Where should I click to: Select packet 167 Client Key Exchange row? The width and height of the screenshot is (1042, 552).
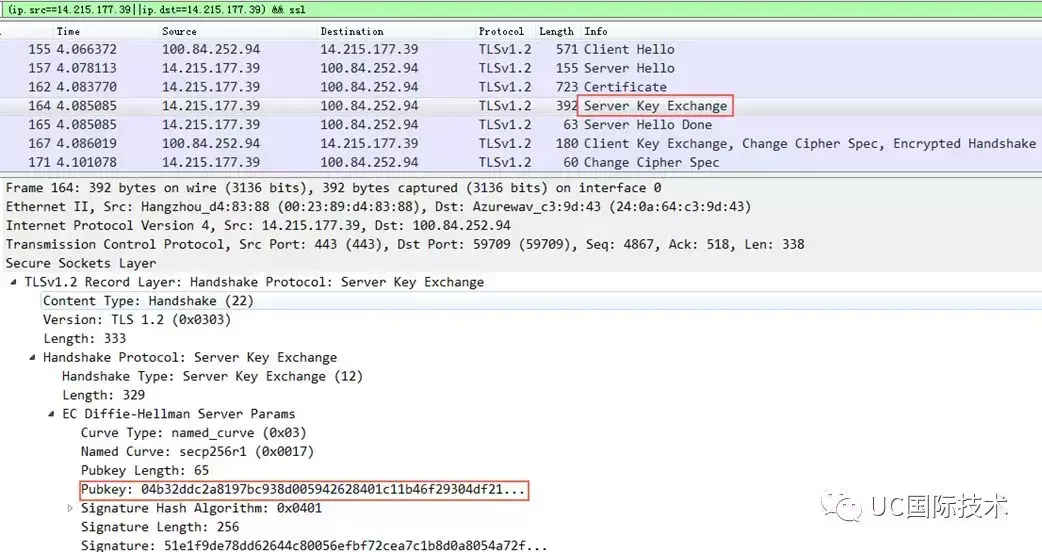tap(521, 143)
